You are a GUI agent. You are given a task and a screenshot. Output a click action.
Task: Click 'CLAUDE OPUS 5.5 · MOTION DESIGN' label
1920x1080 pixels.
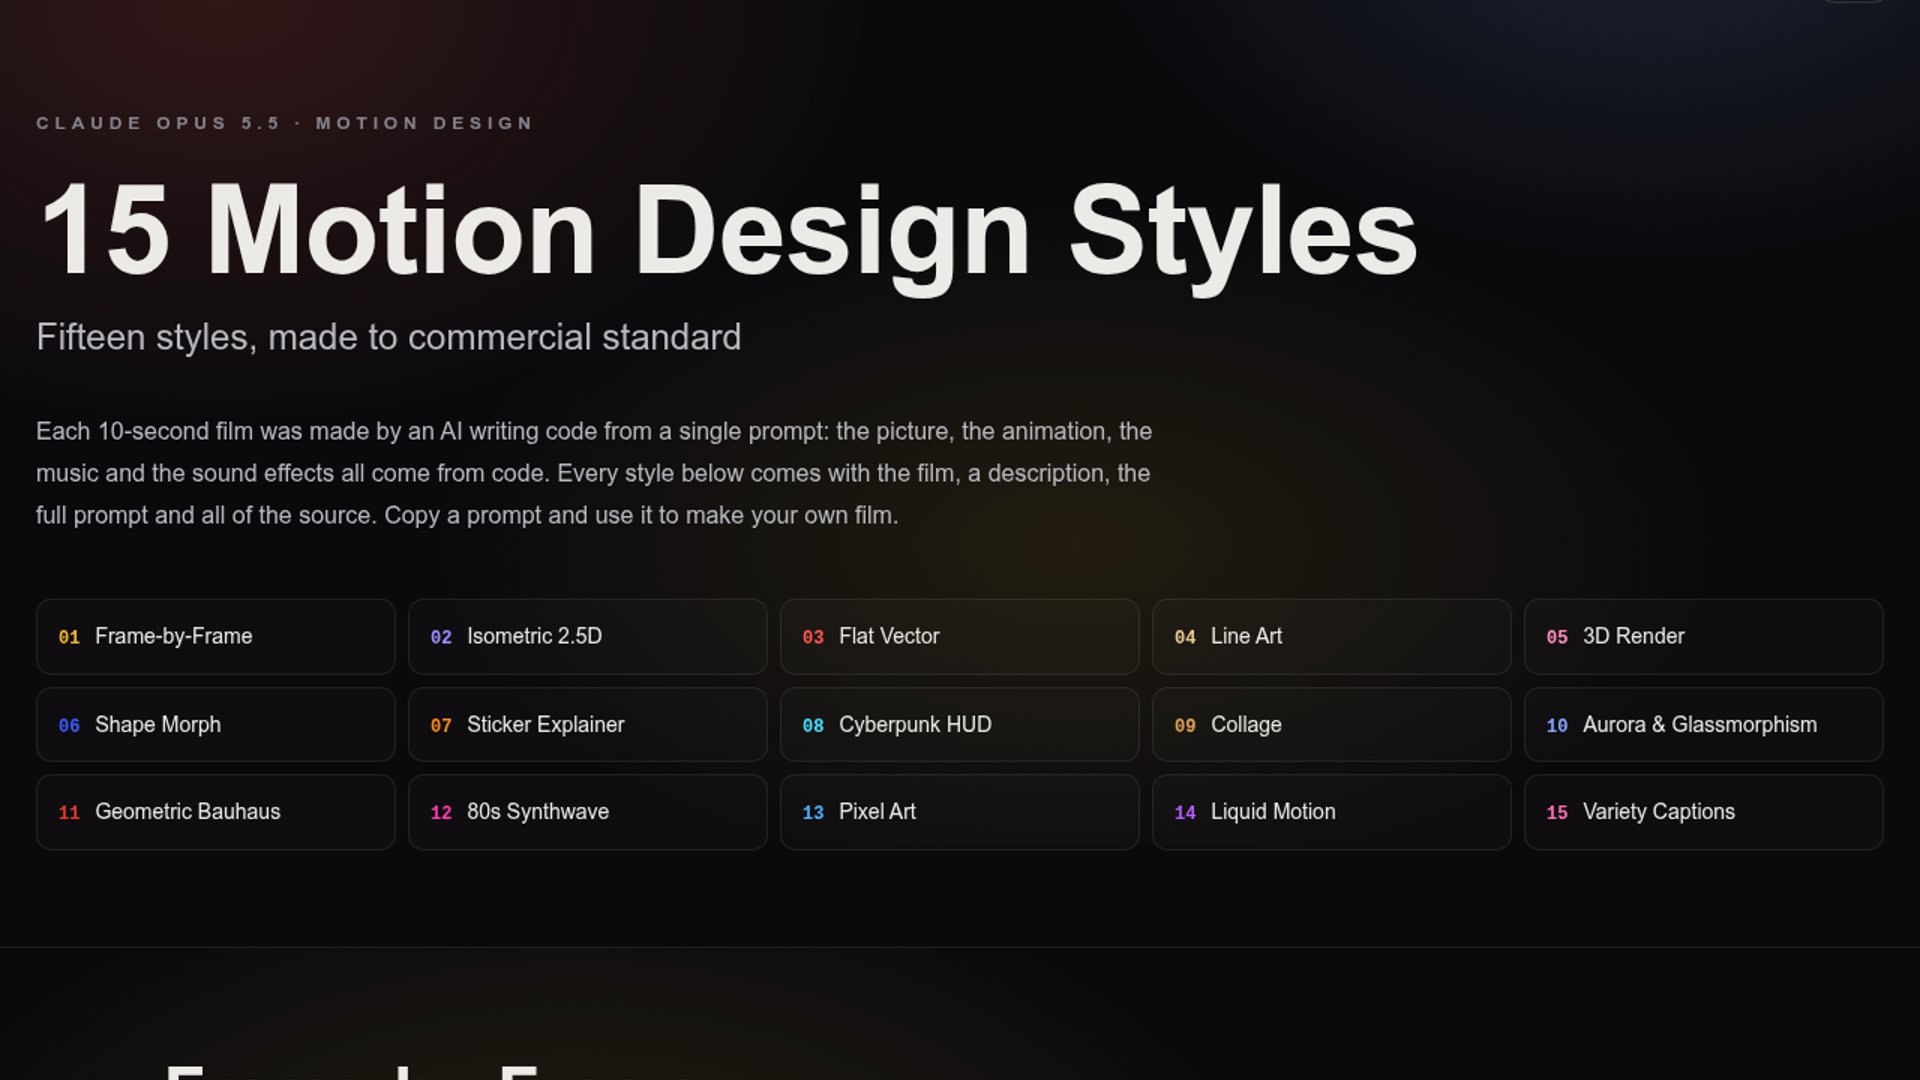point(285,123)
